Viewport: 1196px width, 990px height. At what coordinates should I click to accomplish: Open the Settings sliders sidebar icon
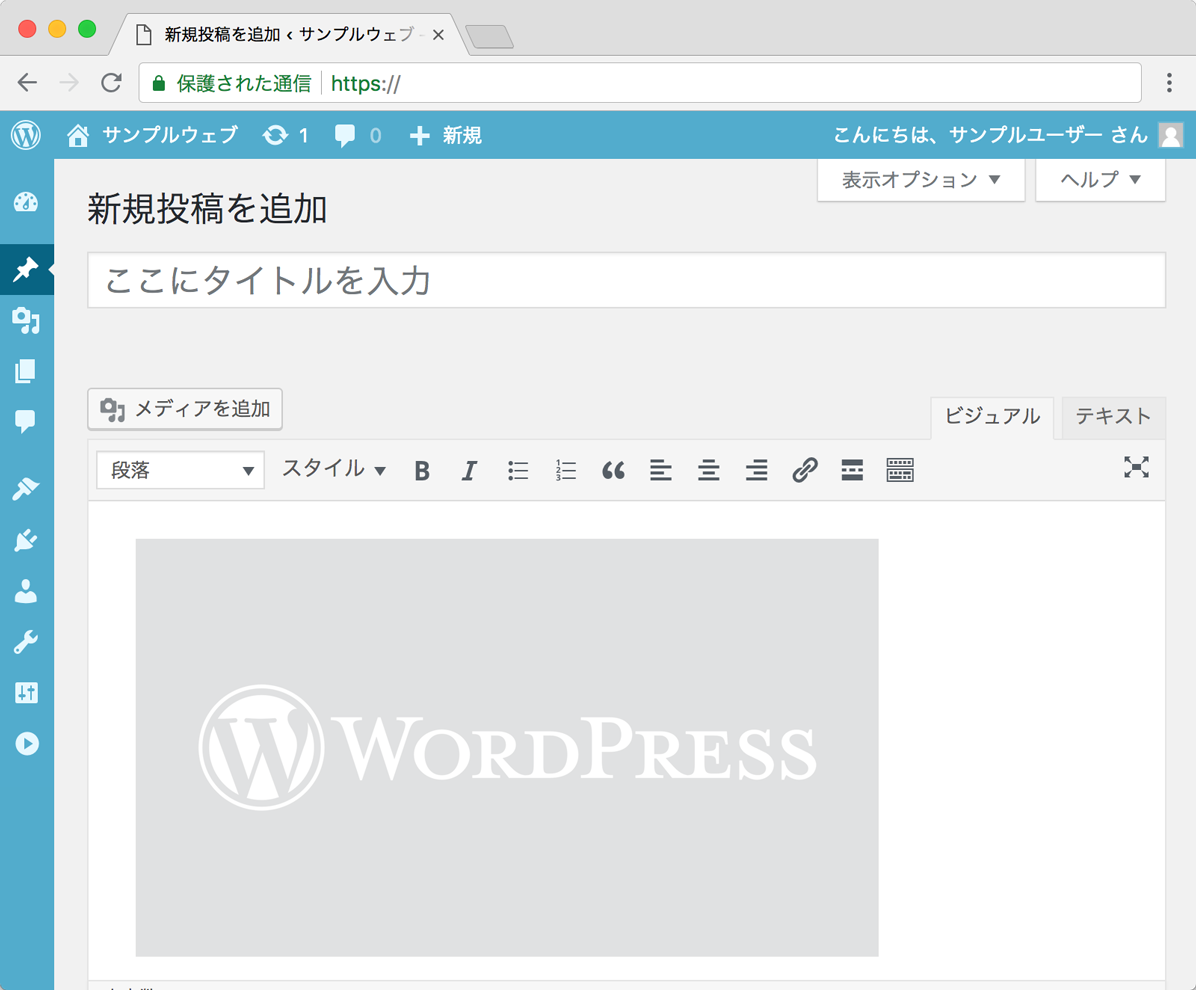point(26,693)
